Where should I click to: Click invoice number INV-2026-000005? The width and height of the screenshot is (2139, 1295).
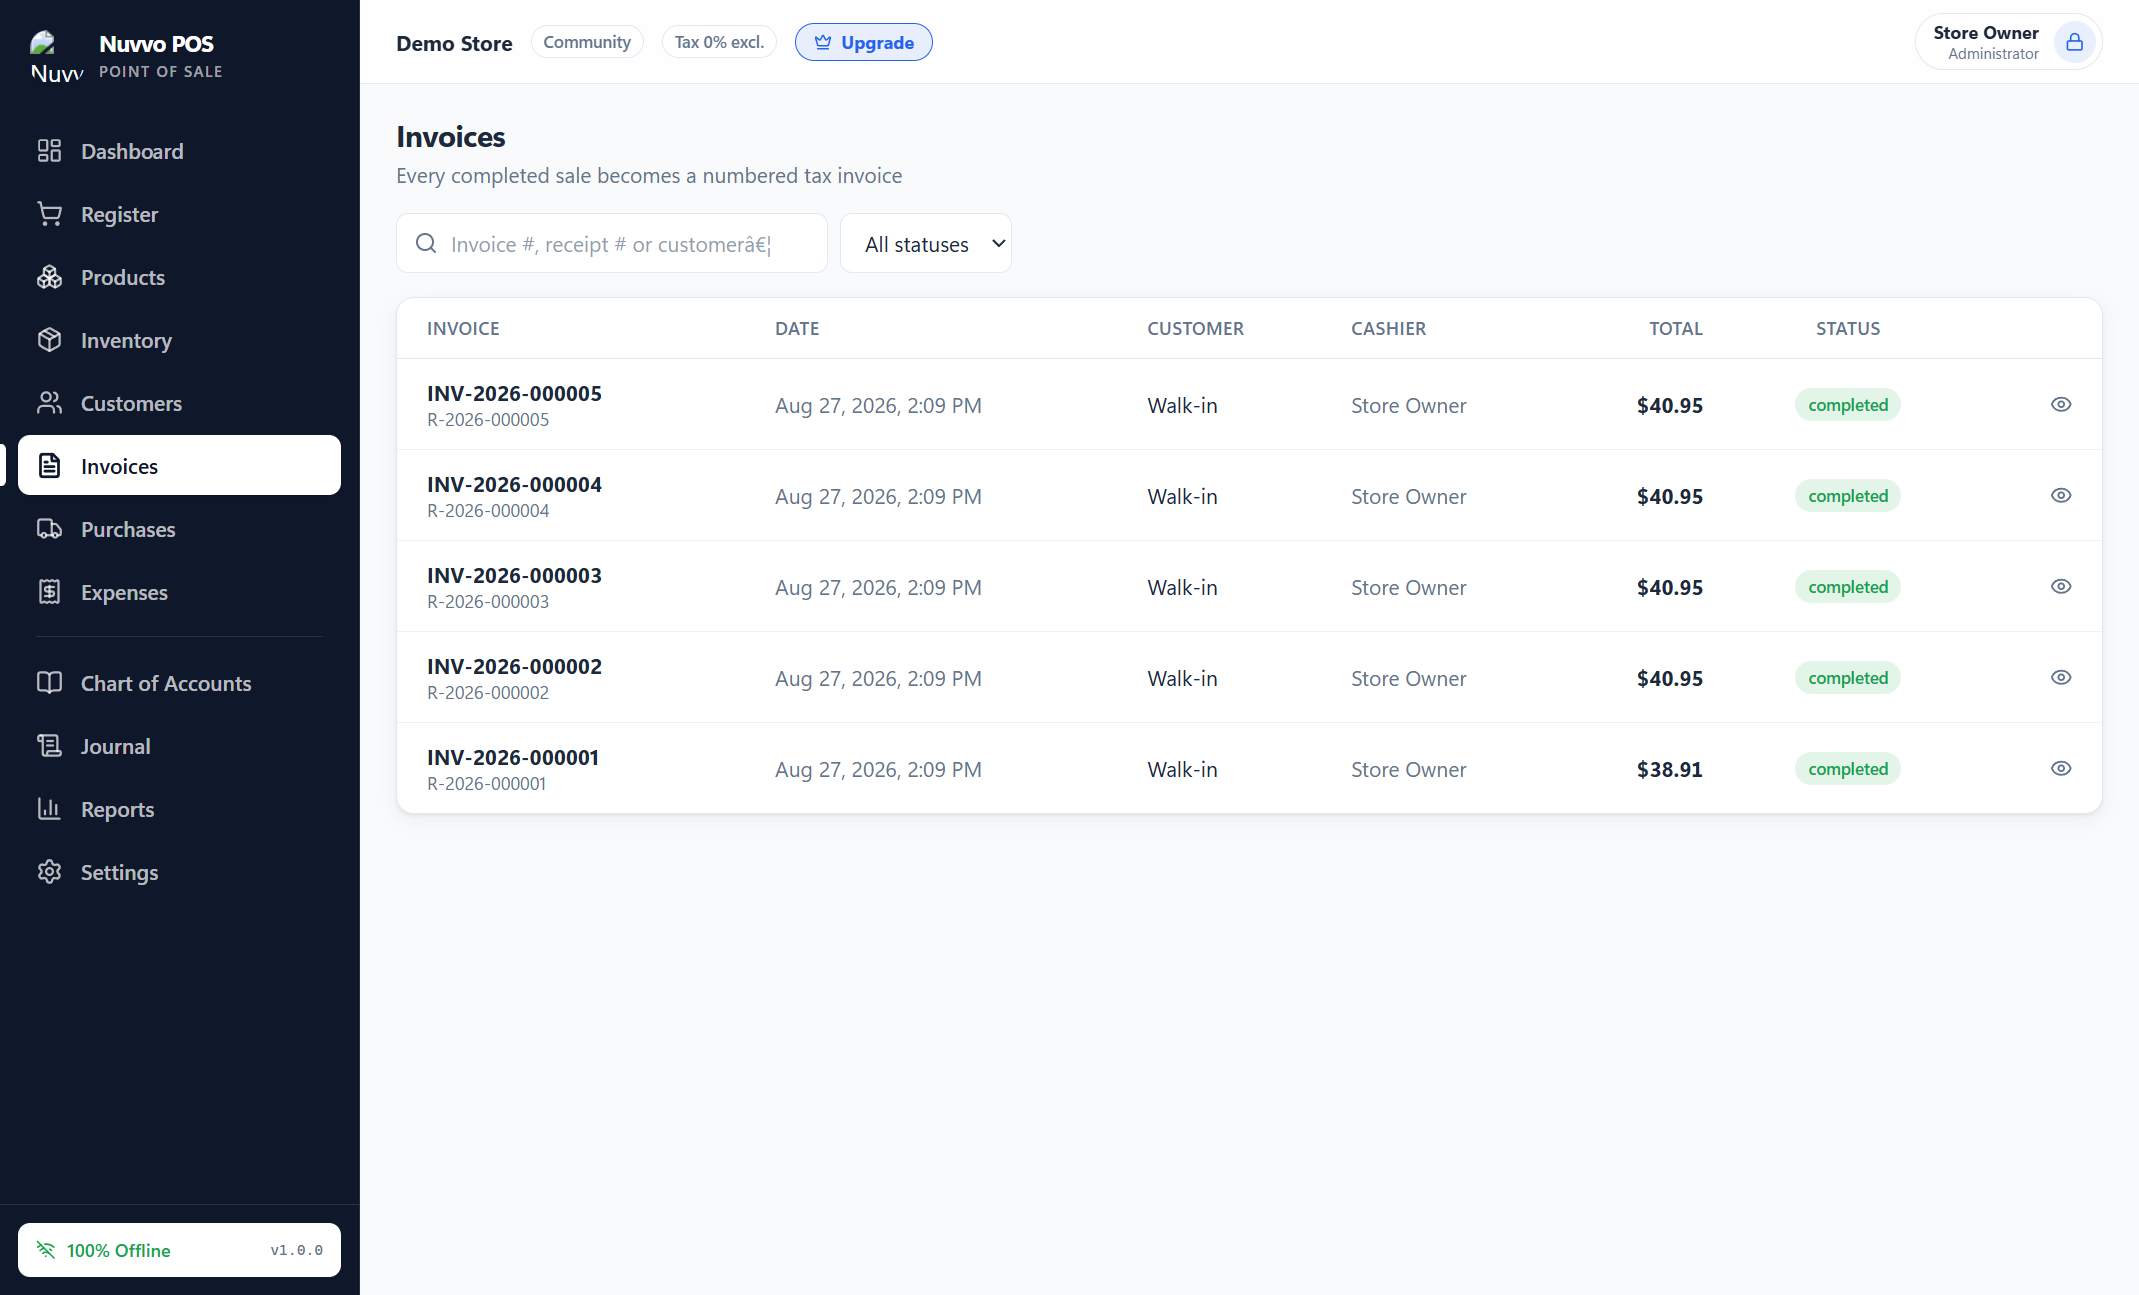click(x=514, y=393)
